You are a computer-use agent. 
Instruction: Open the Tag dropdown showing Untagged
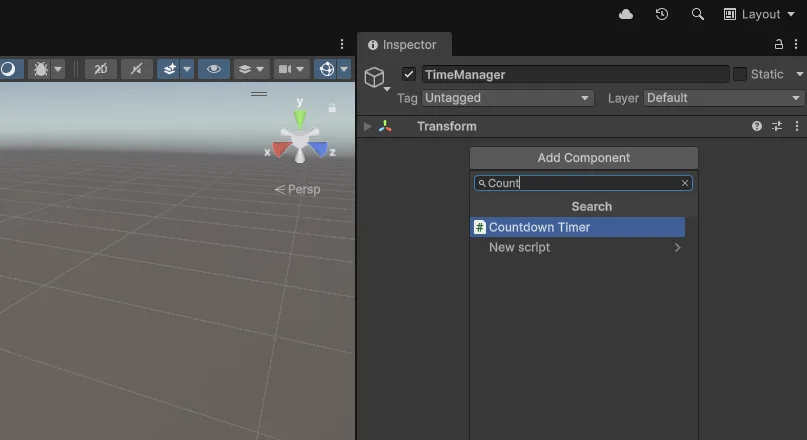507,98
